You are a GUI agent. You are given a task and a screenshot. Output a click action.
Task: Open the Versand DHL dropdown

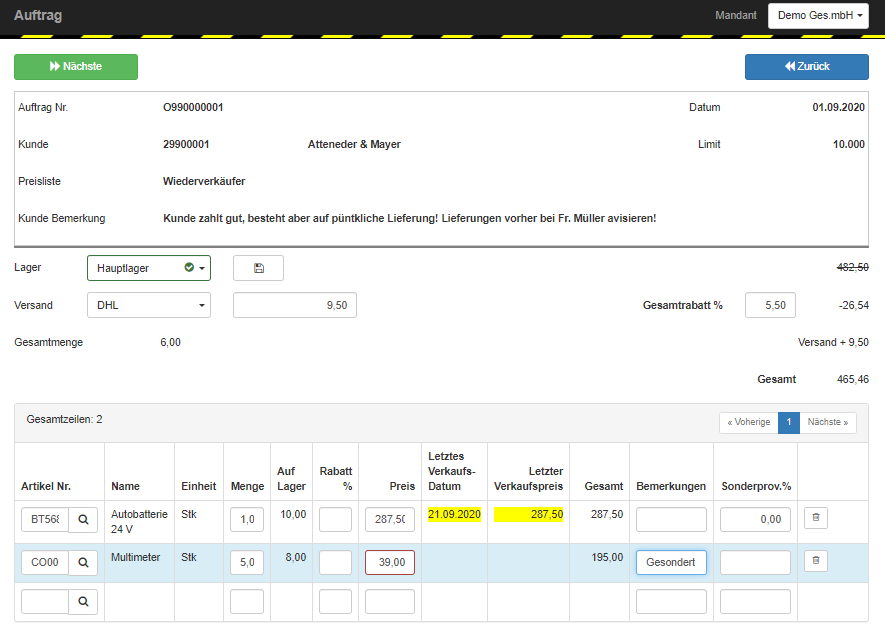point(149,305)
